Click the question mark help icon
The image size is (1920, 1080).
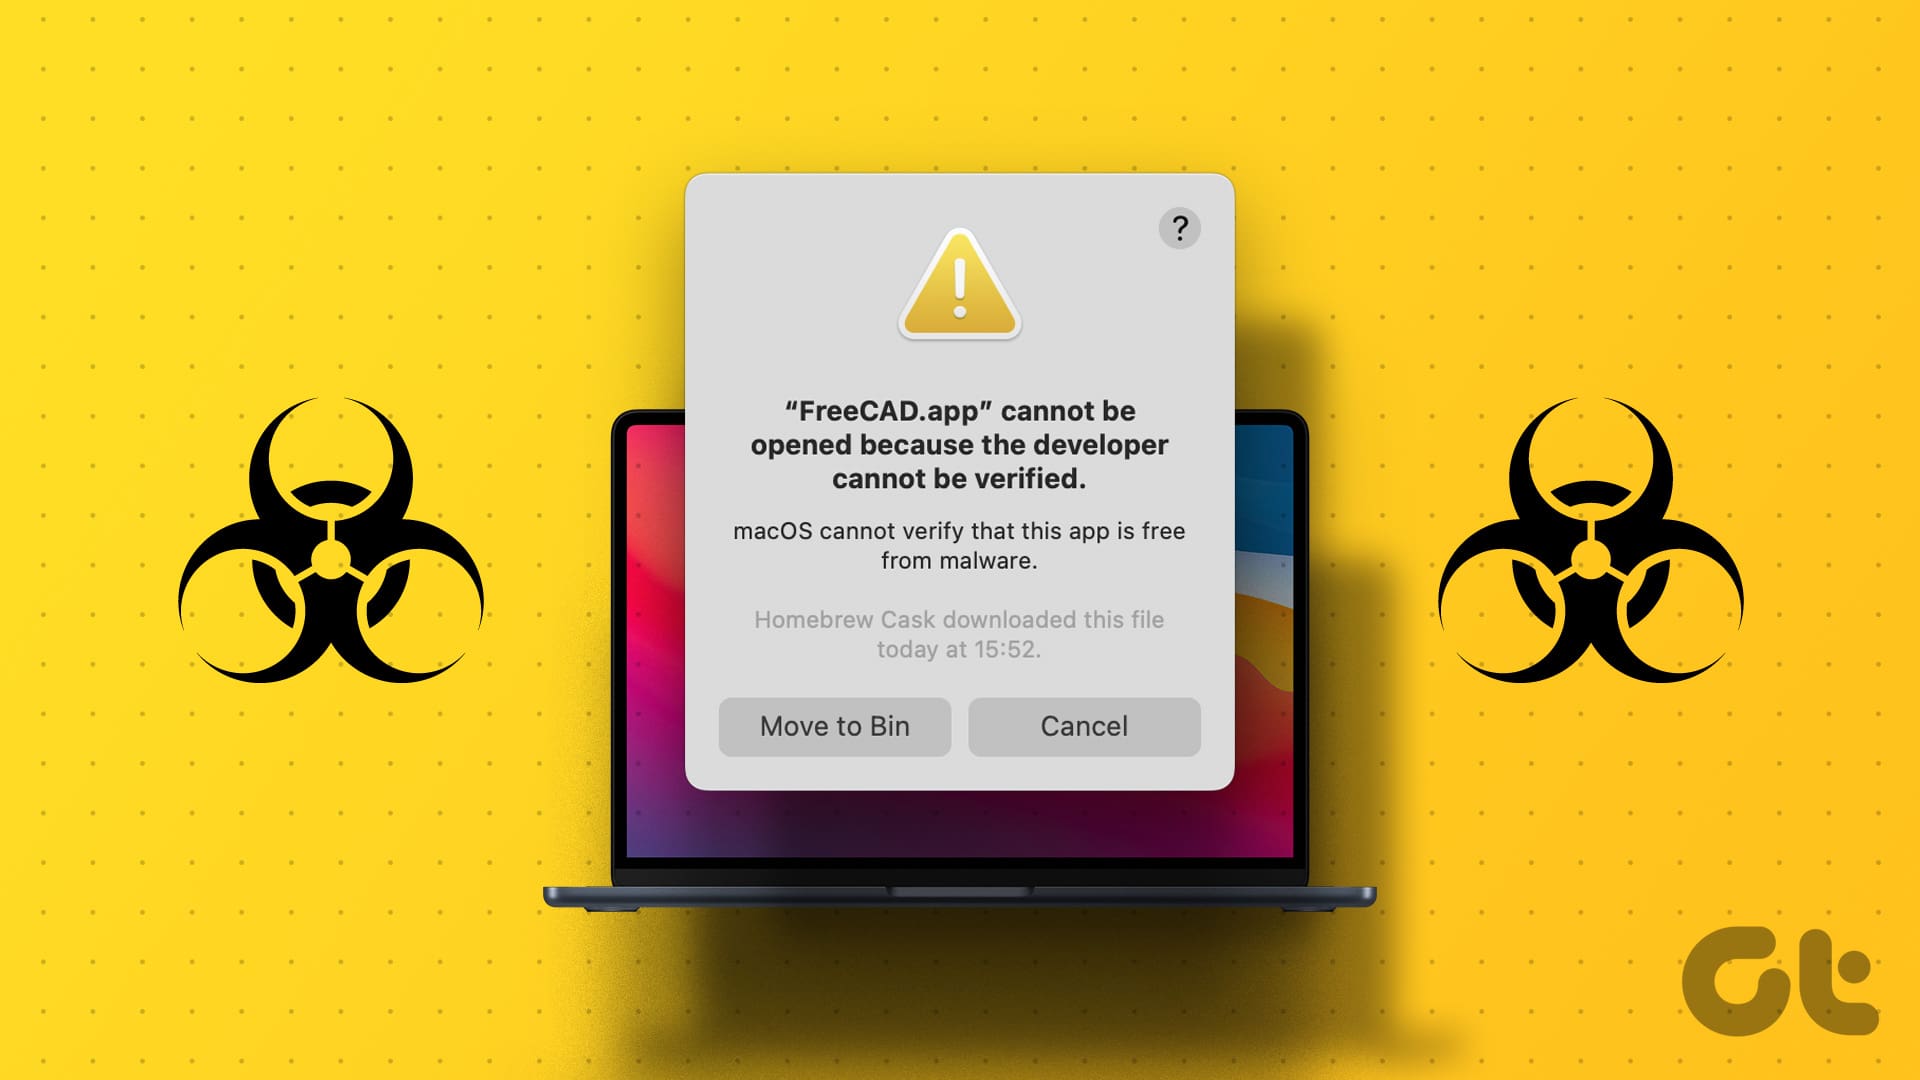(x=1178, y=228)
